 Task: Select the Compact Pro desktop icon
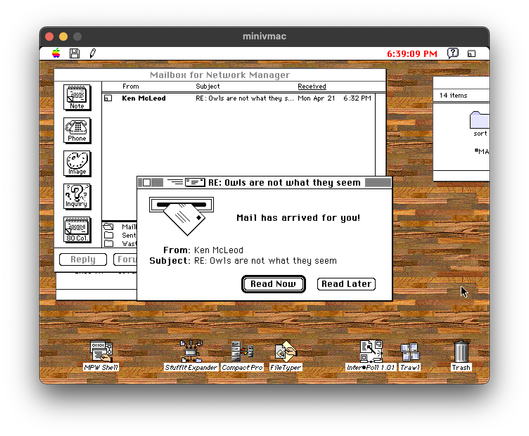pyautogui.click(x=242, y=356)
